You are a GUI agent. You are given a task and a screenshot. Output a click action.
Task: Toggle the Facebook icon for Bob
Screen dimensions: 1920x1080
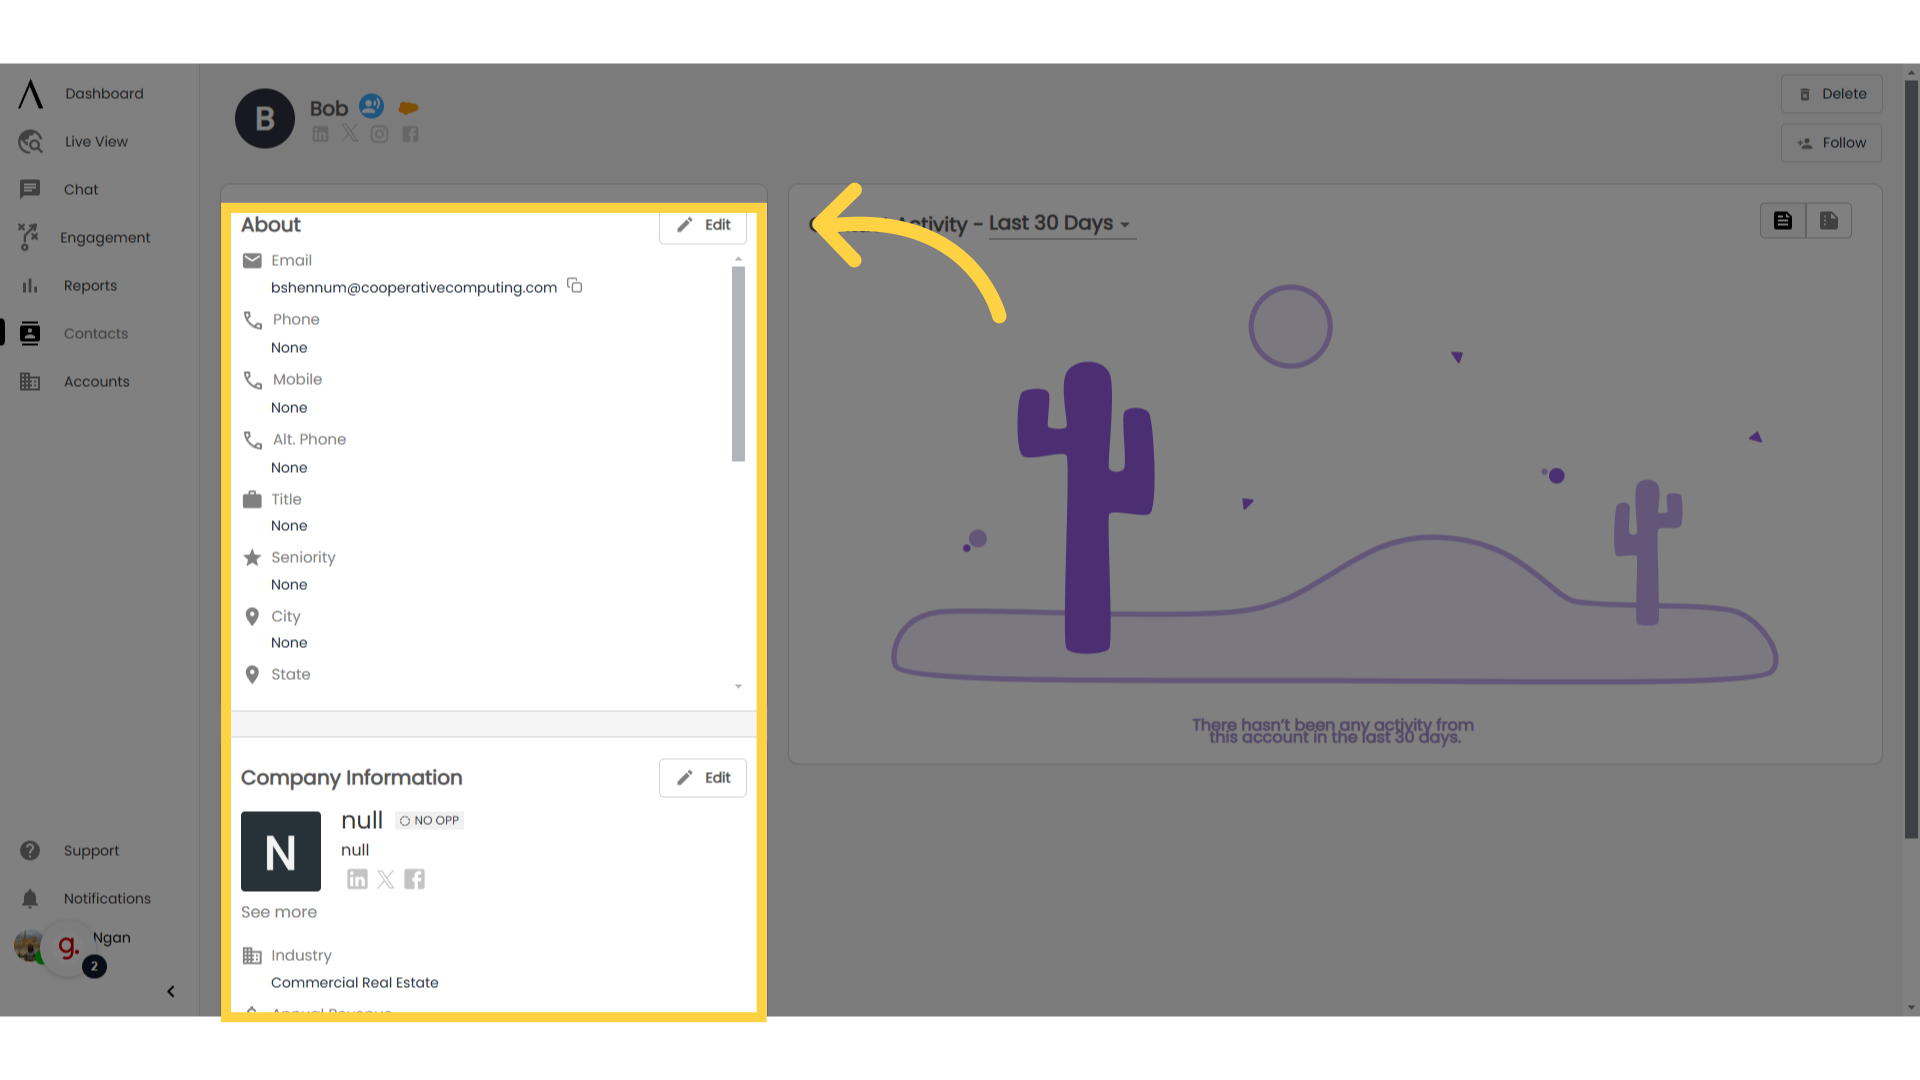coord(409,135)
